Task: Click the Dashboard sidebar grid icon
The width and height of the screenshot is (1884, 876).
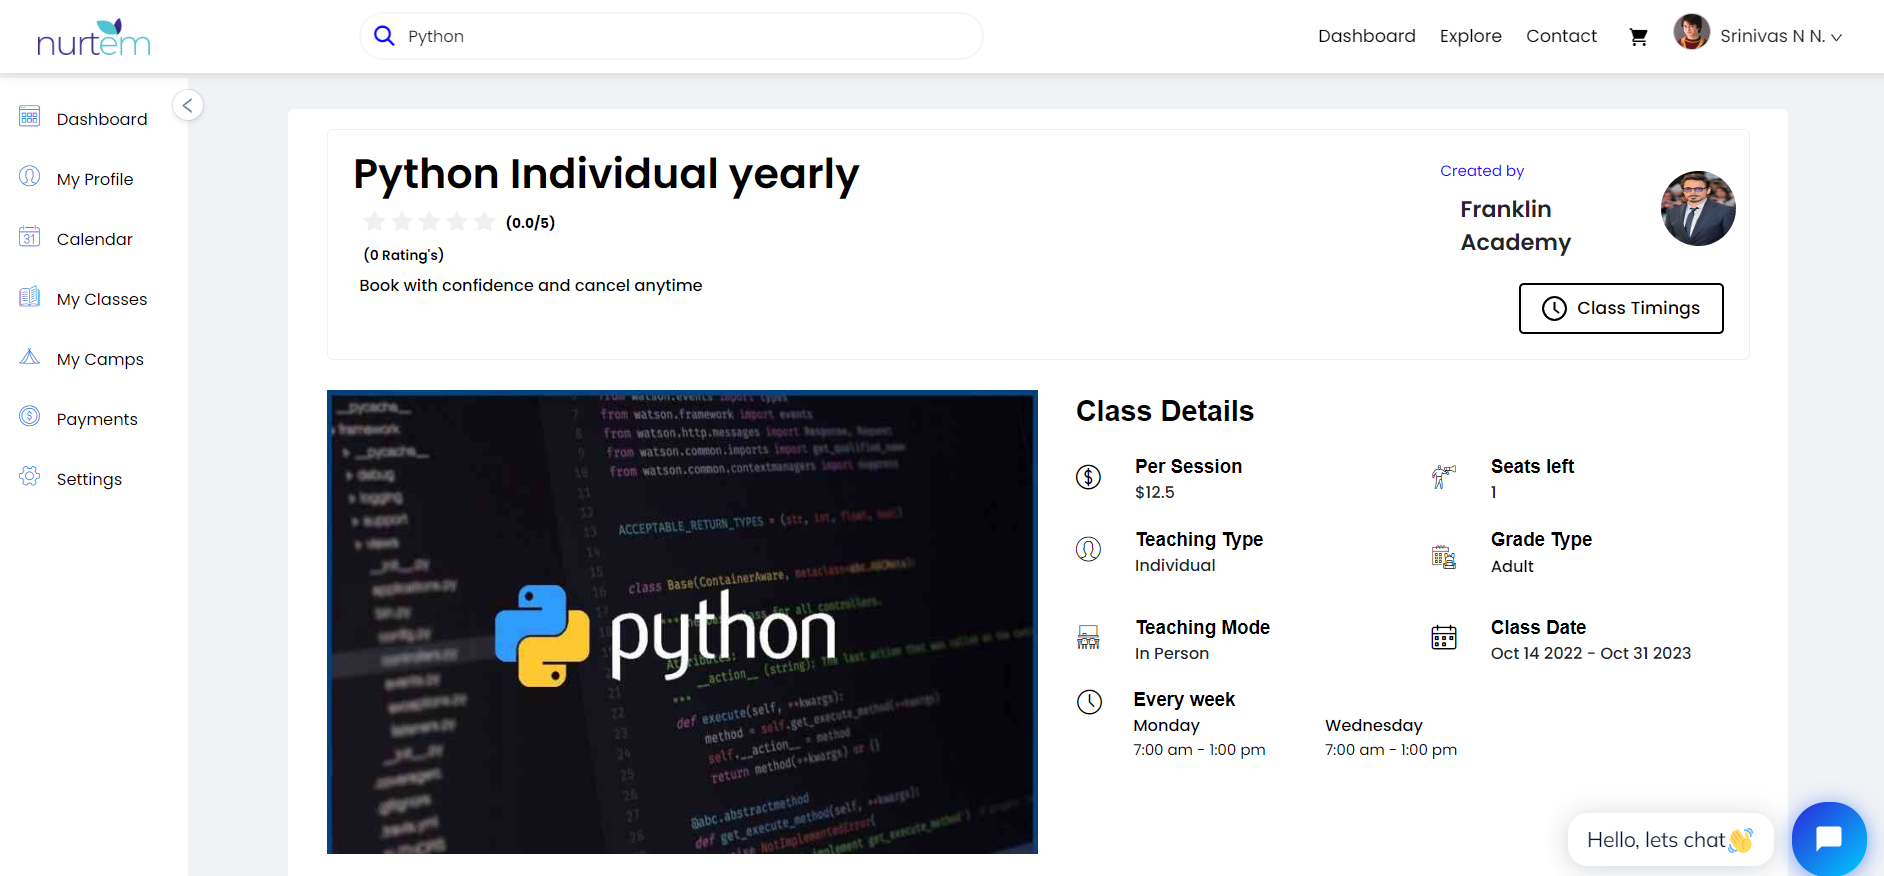Action: click(30, 117)
